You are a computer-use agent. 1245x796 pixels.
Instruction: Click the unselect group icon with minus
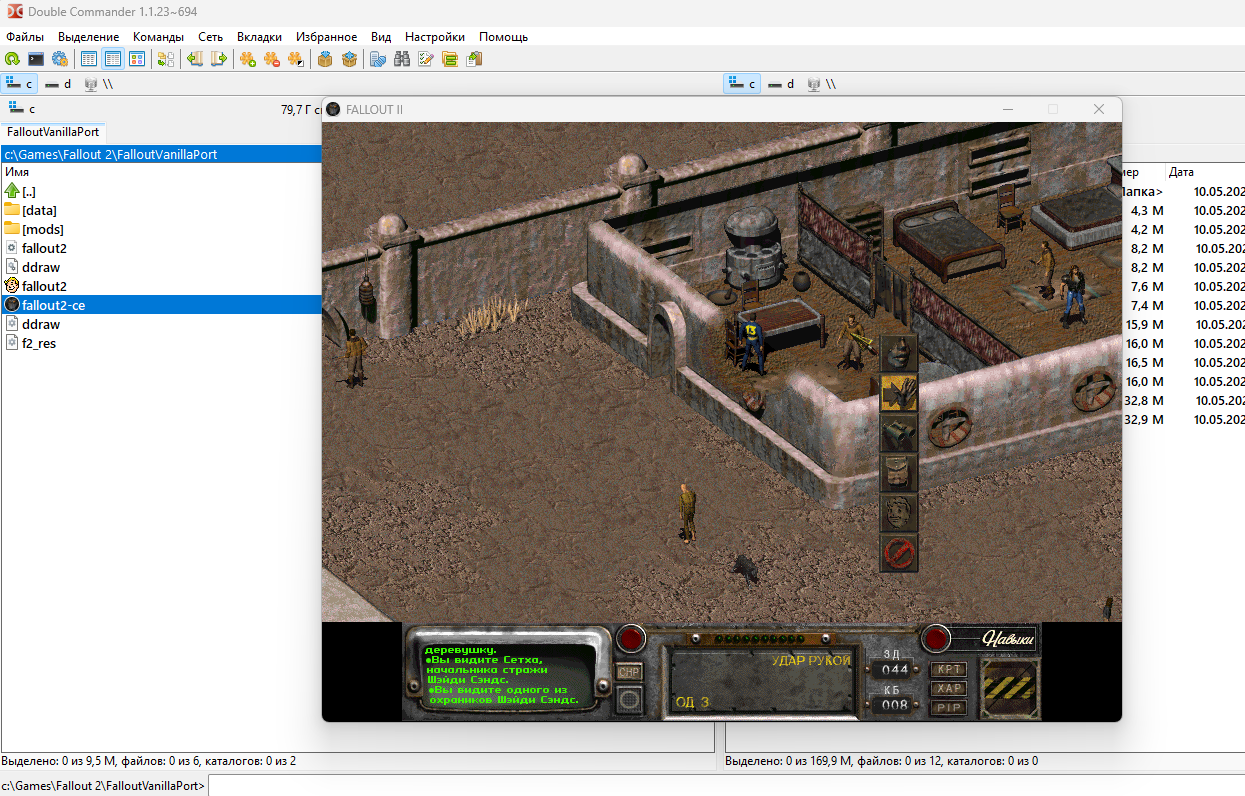pyautogui.click(x=272, y=59)
